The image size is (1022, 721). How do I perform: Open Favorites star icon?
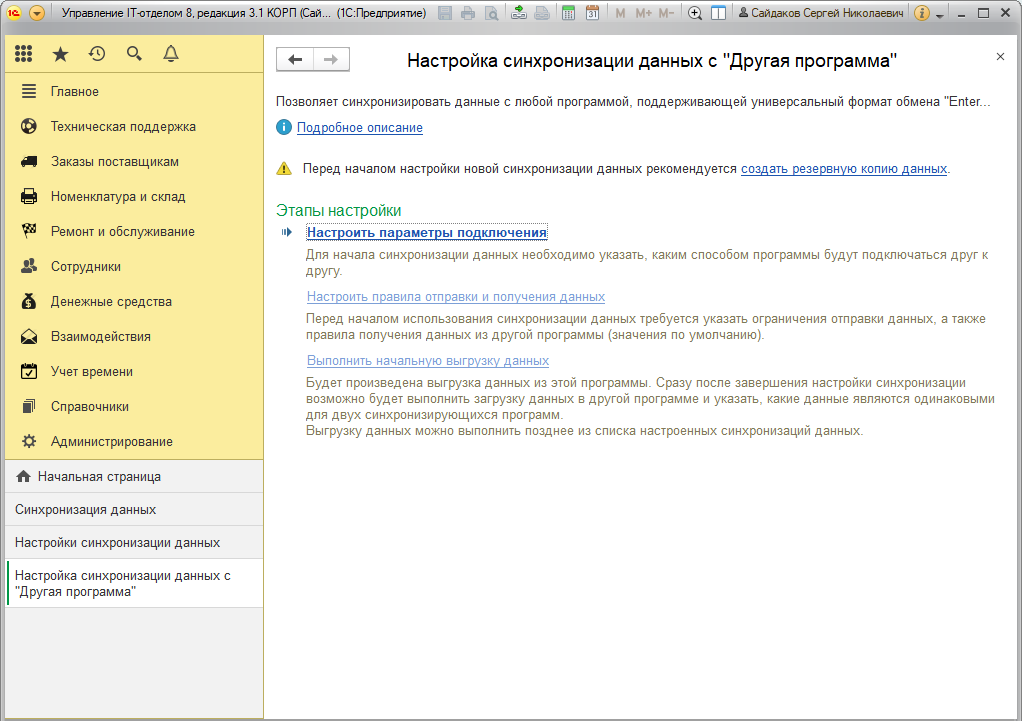(x=60, y=54)
